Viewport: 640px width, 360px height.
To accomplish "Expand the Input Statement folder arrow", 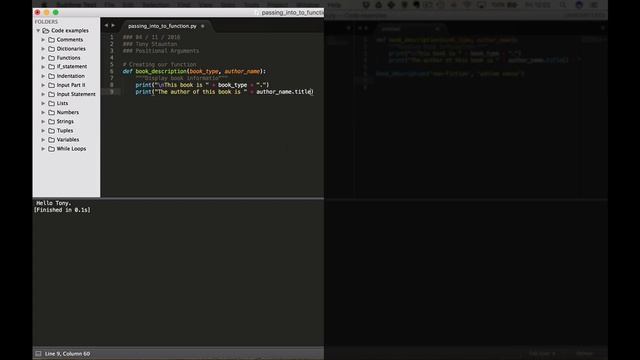I will pyautogui.click(x=43, y=94).
